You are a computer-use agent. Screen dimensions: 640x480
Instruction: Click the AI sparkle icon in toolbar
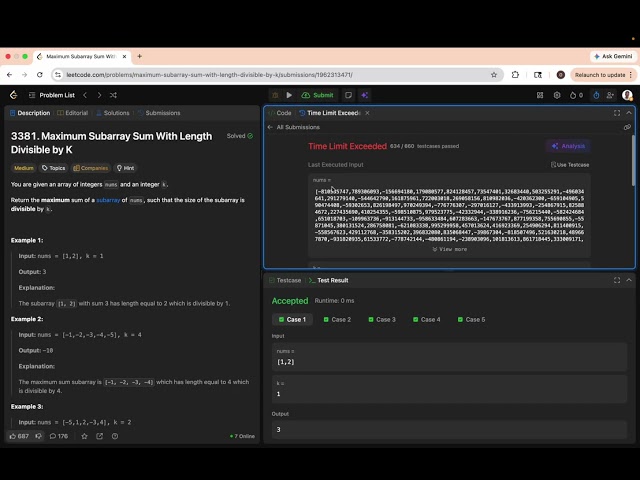click(364, 95)
